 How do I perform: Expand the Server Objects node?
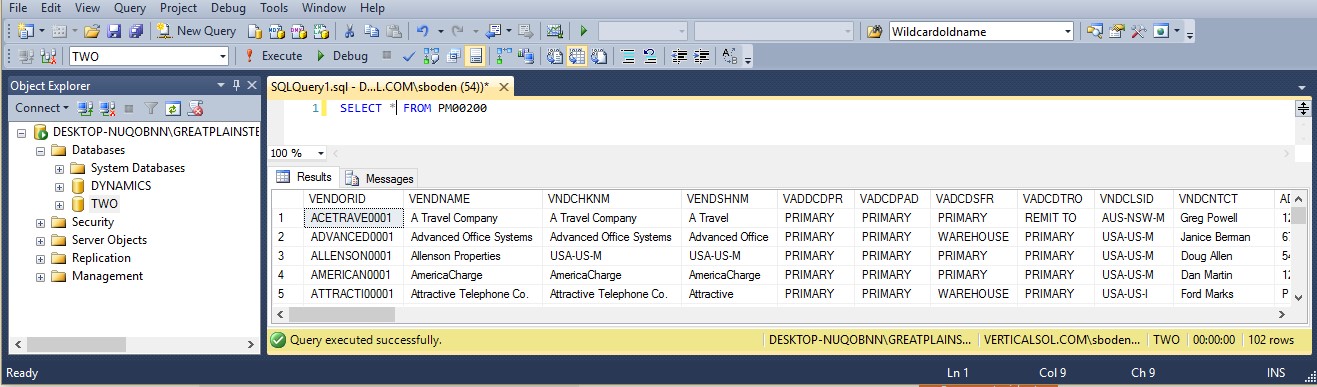tap(40, 240)
